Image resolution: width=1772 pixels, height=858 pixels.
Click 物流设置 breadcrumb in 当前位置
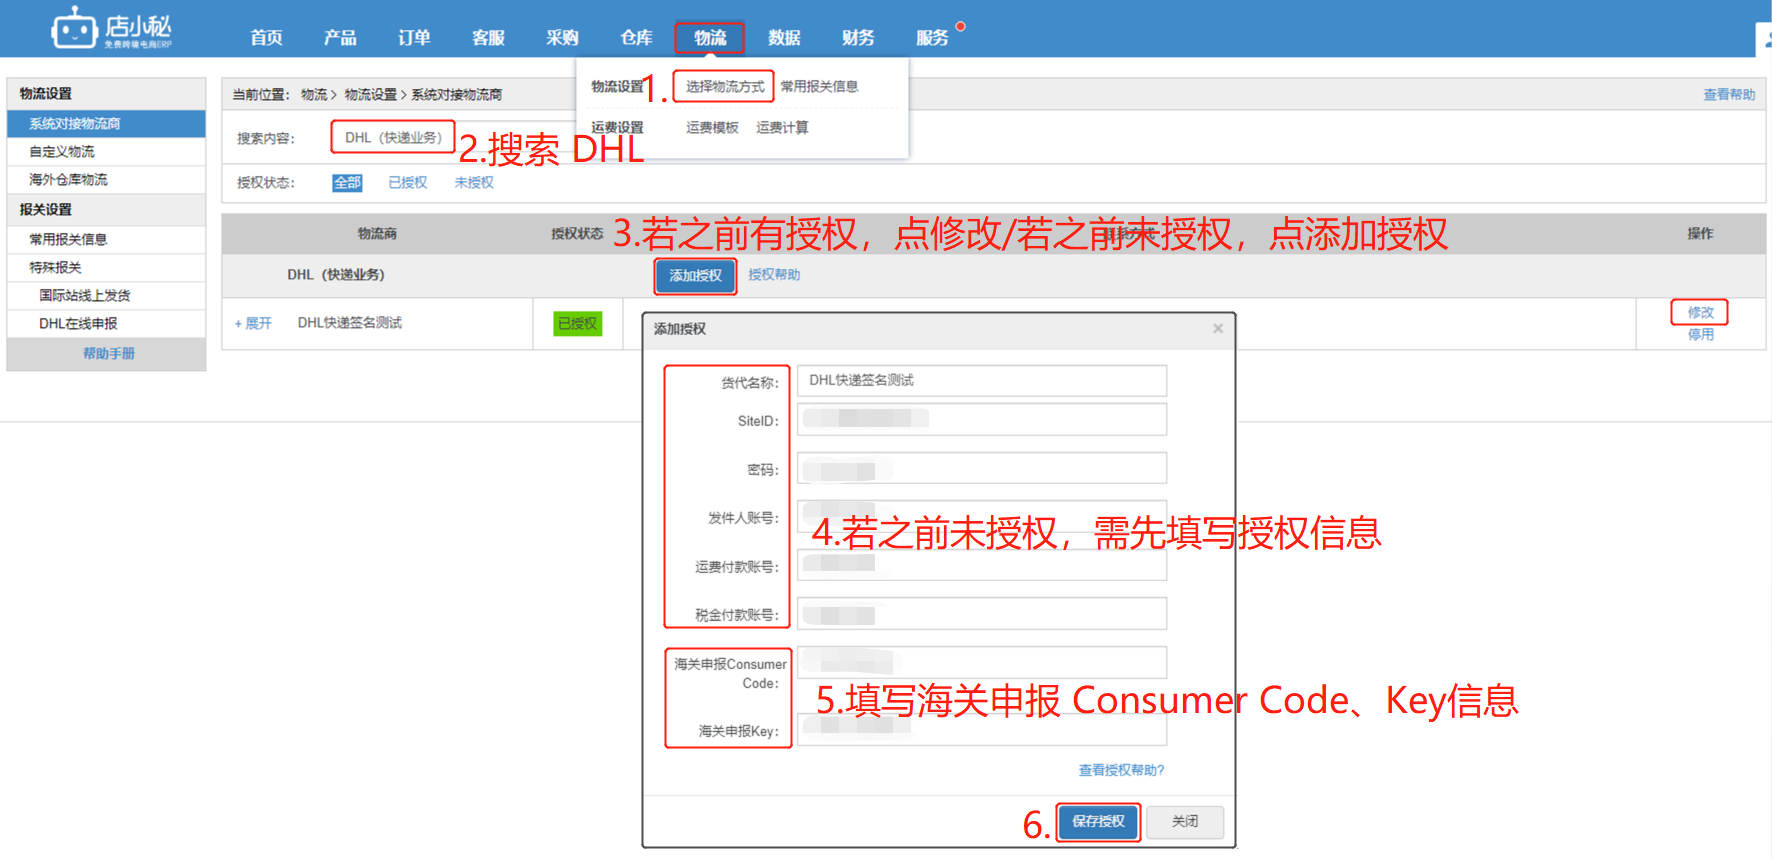click(371, 94)
